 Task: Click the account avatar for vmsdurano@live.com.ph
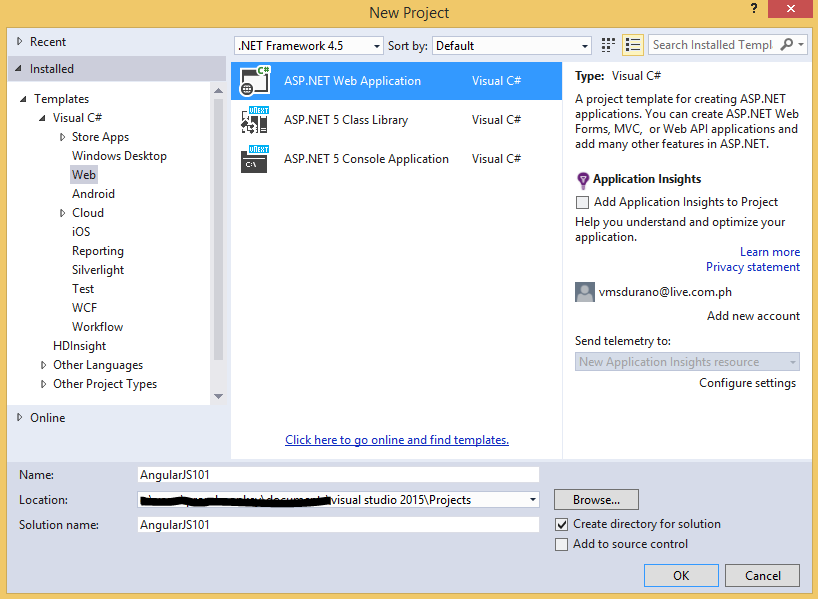click(x=585, y=292)
